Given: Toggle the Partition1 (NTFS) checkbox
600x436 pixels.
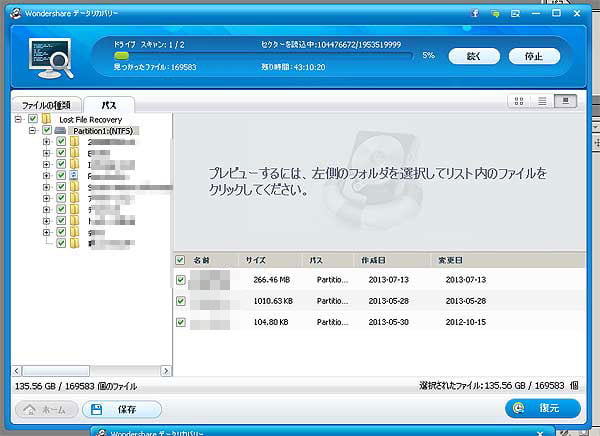Looking at the screenshot, I should point(47,130).
